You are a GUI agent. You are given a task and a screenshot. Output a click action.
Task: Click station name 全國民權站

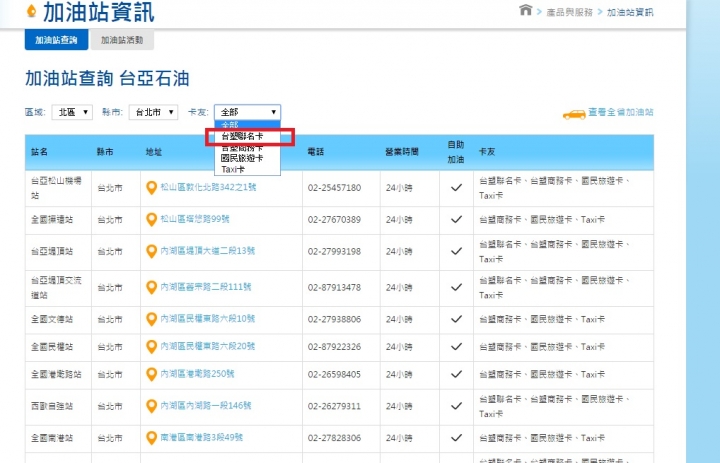(52, 347)
